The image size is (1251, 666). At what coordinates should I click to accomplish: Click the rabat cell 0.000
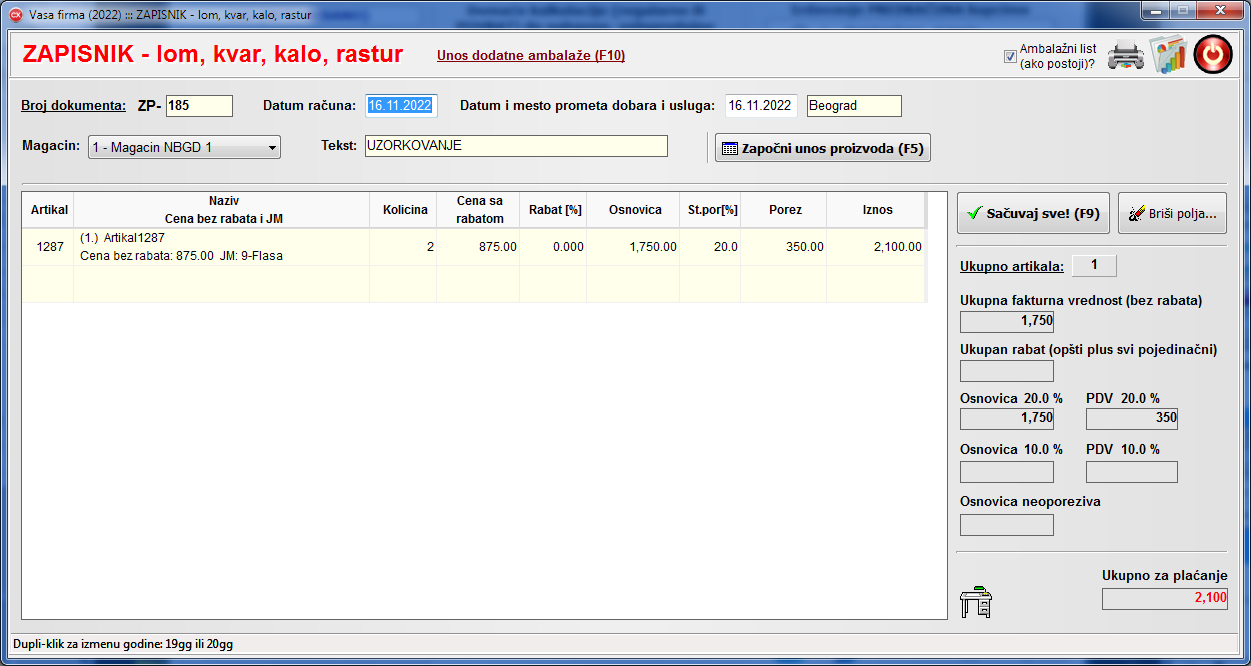click(x=554, y=247)
